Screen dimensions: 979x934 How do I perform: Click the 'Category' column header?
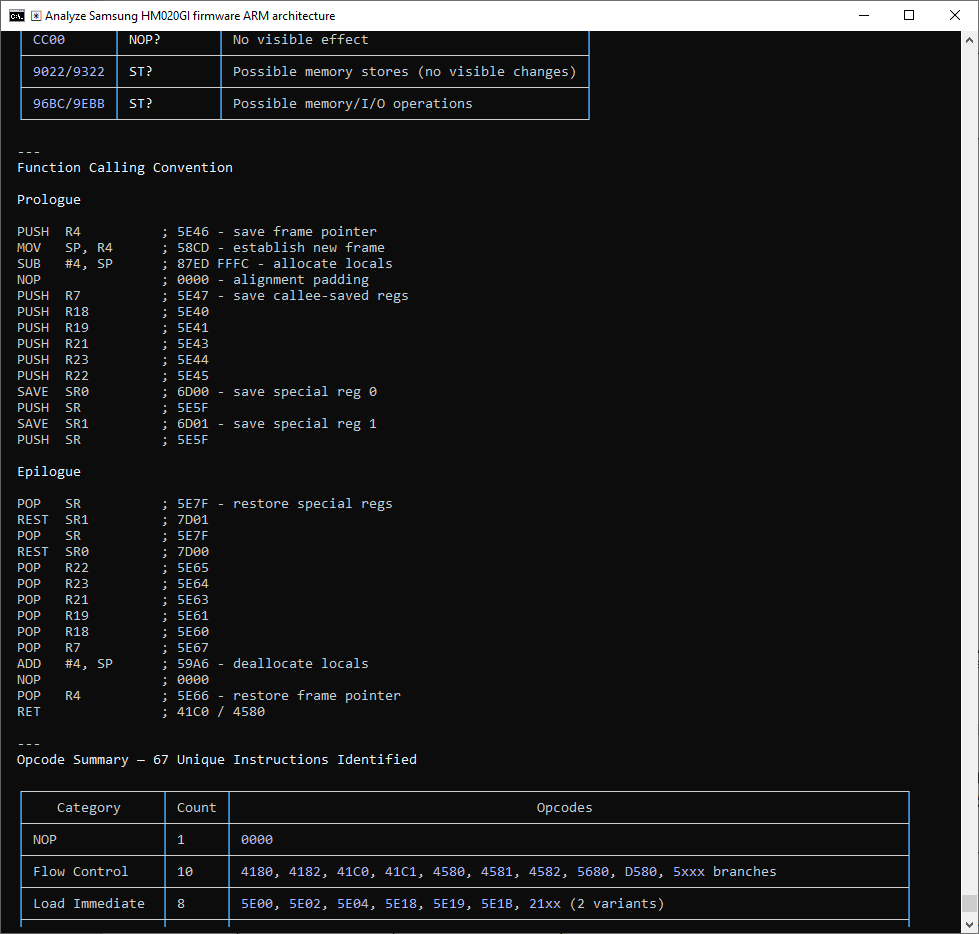(x=89, y=807)
